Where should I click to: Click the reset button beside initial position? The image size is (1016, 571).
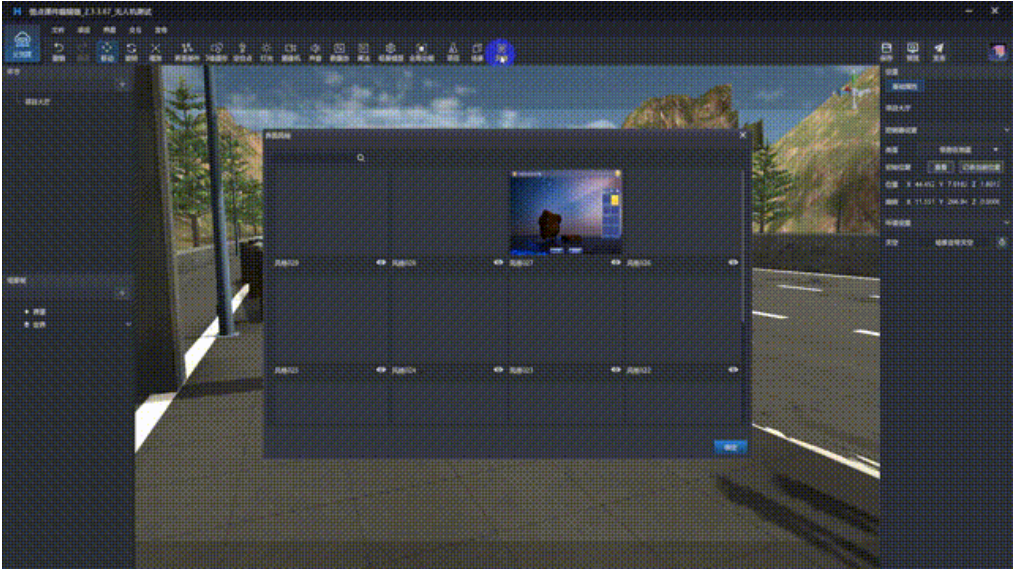pyautogui.click(x=942, y=167)
